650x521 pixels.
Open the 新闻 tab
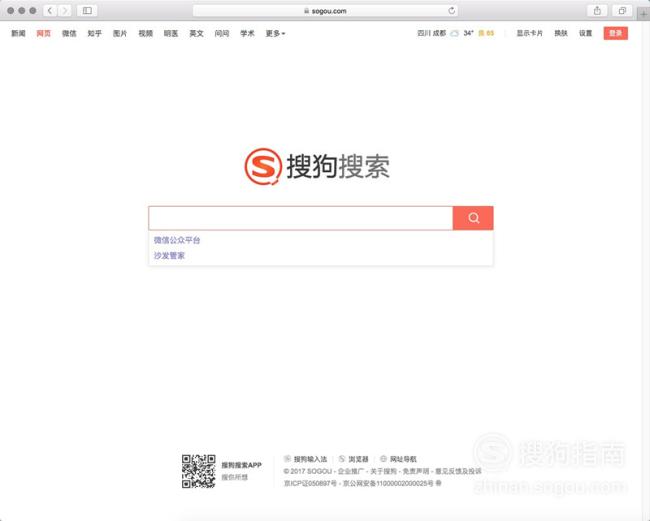[x=18, y=33]
